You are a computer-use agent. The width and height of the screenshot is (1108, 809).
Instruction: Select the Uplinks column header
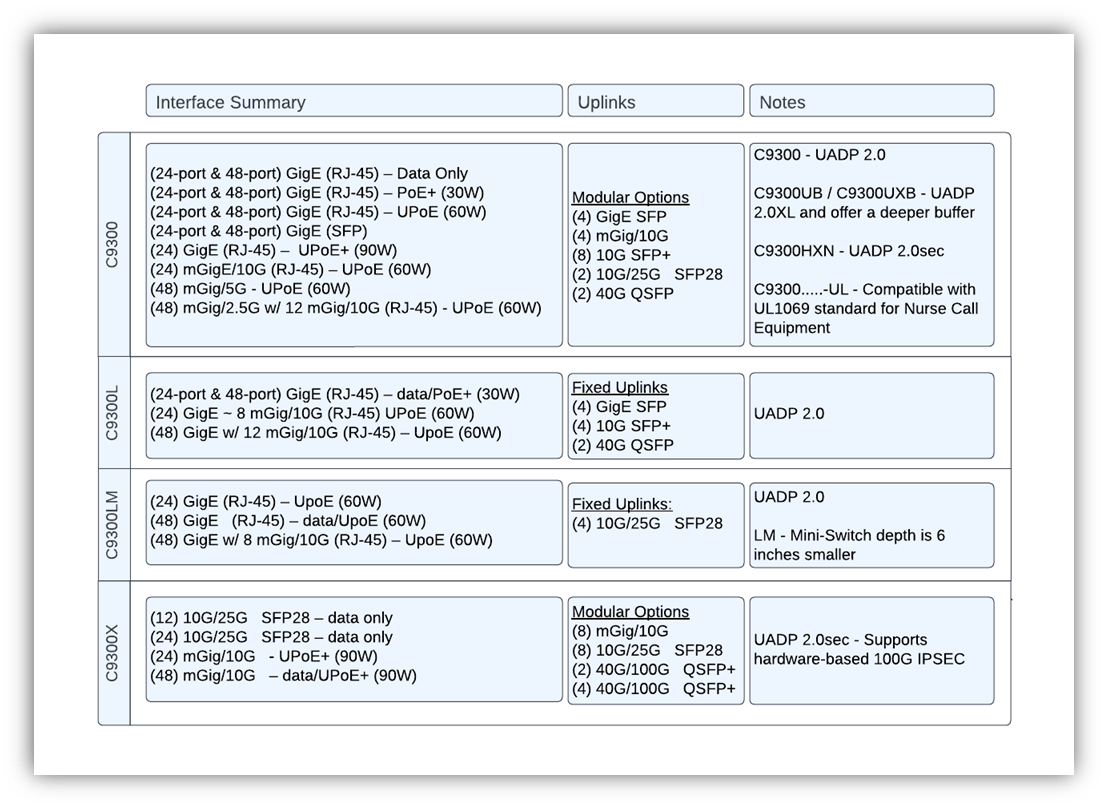click(x=655, y=100)
